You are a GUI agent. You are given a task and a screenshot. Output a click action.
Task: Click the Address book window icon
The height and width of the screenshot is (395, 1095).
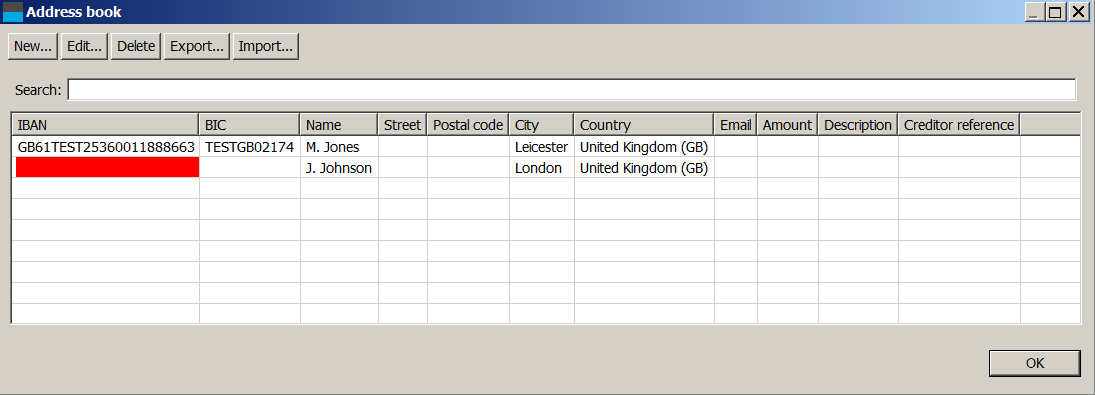[13, 12]
